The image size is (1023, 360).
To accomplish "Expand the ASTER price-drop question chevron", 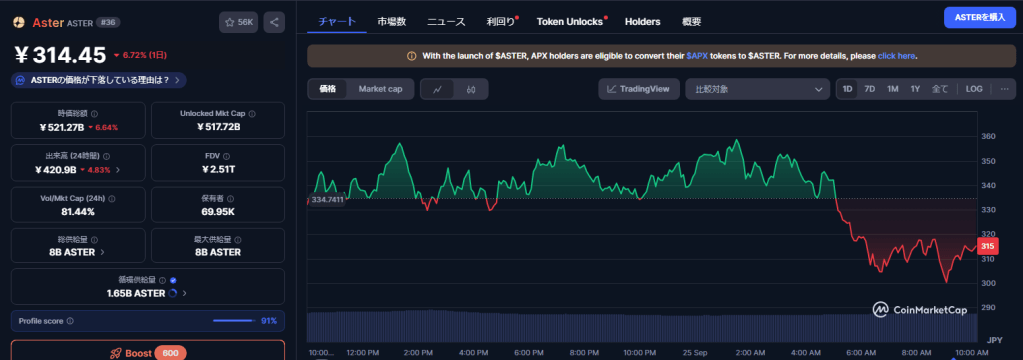I will click(x=177, y=80).
